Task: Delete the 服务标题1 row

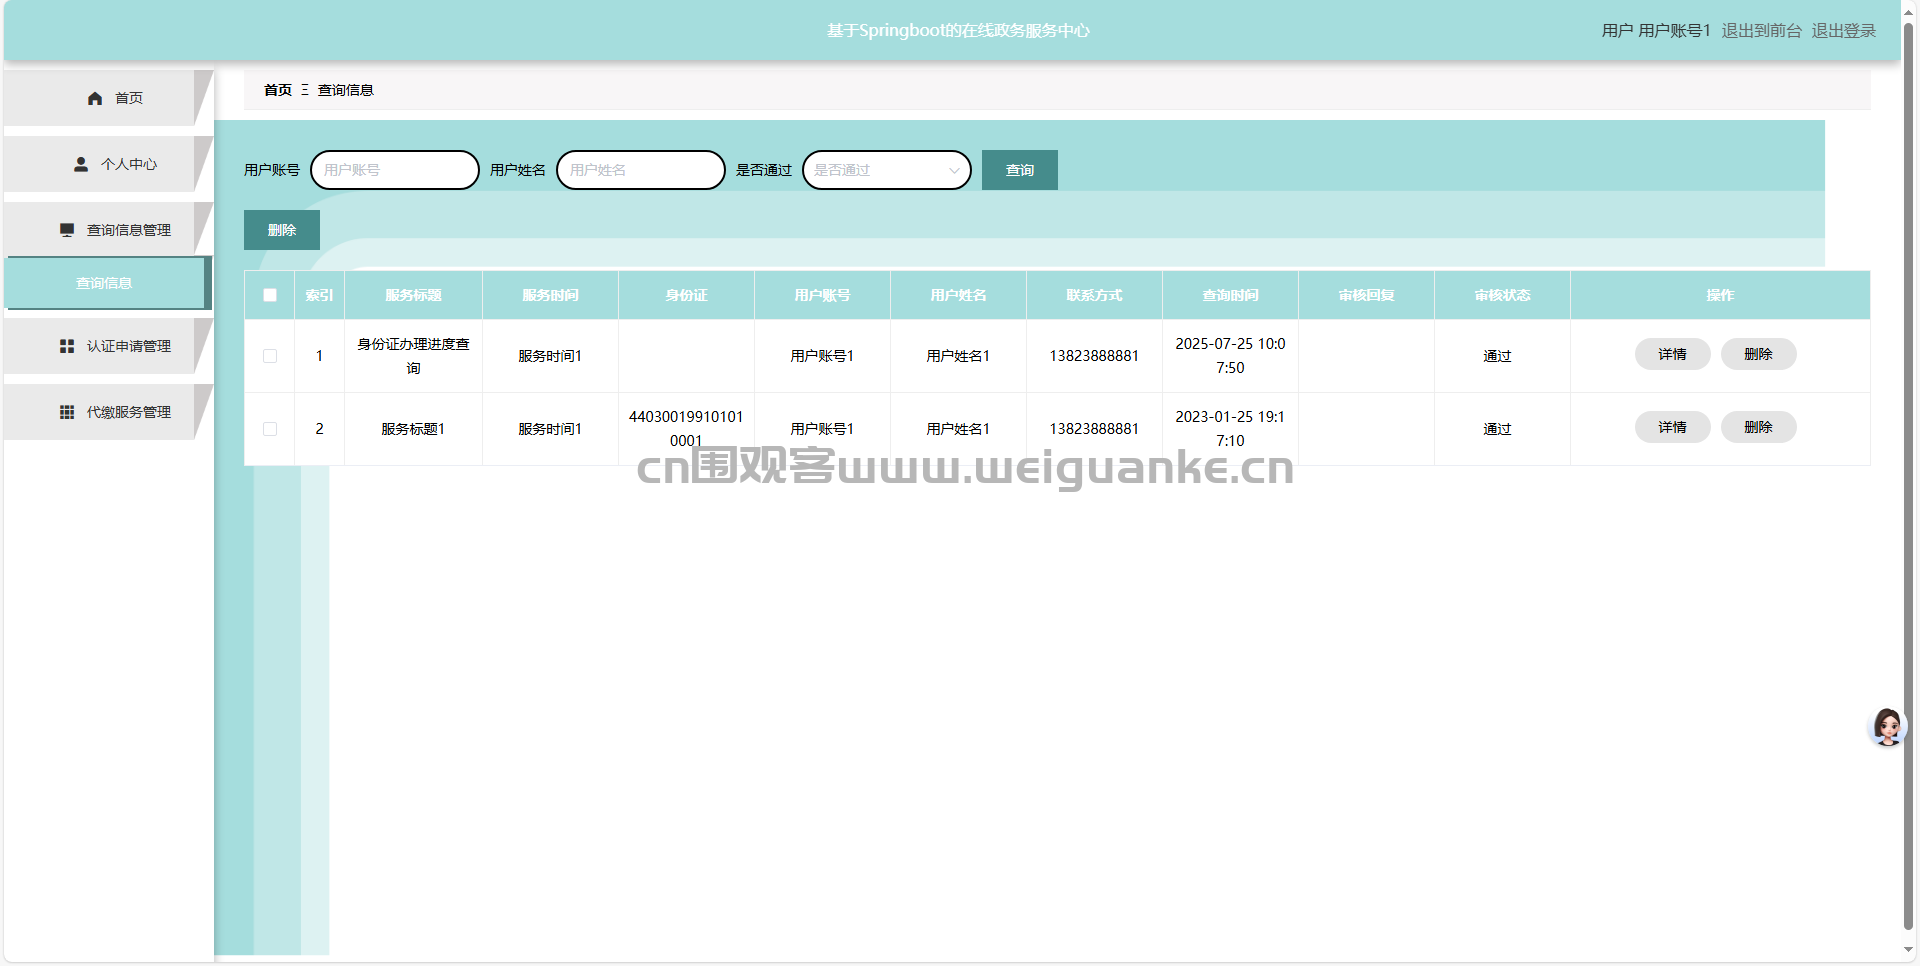Action: (x=1758, y=427)
